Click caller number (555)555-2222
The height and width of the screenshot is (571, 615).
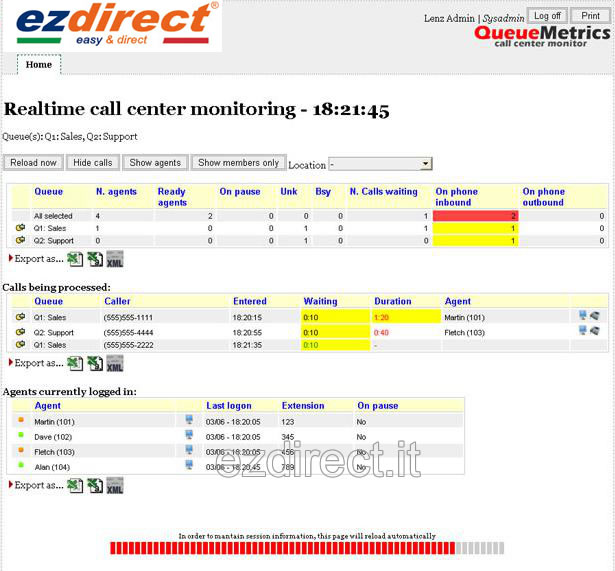pyautogui.click(x=128, y=345)
